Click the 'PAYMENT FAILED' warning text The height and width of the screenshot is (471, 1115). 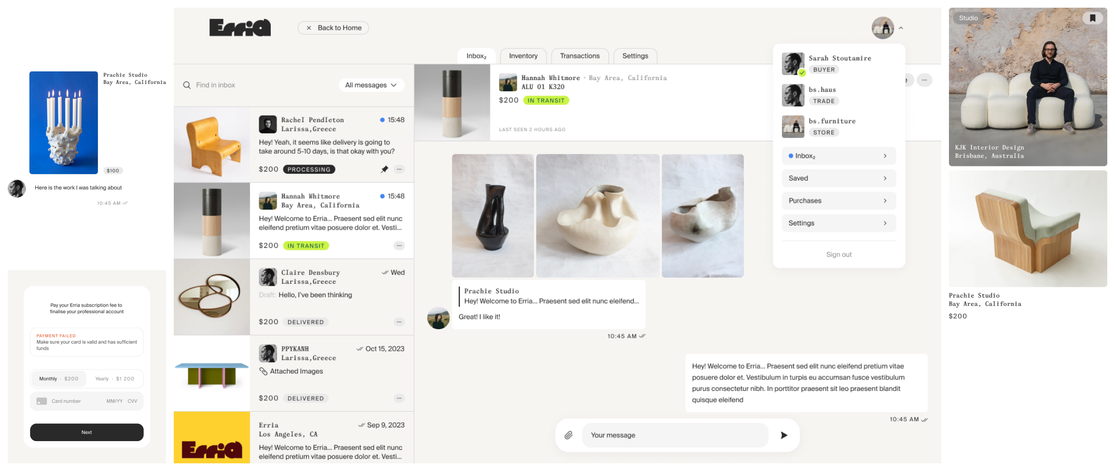click(x=56, y=336)
